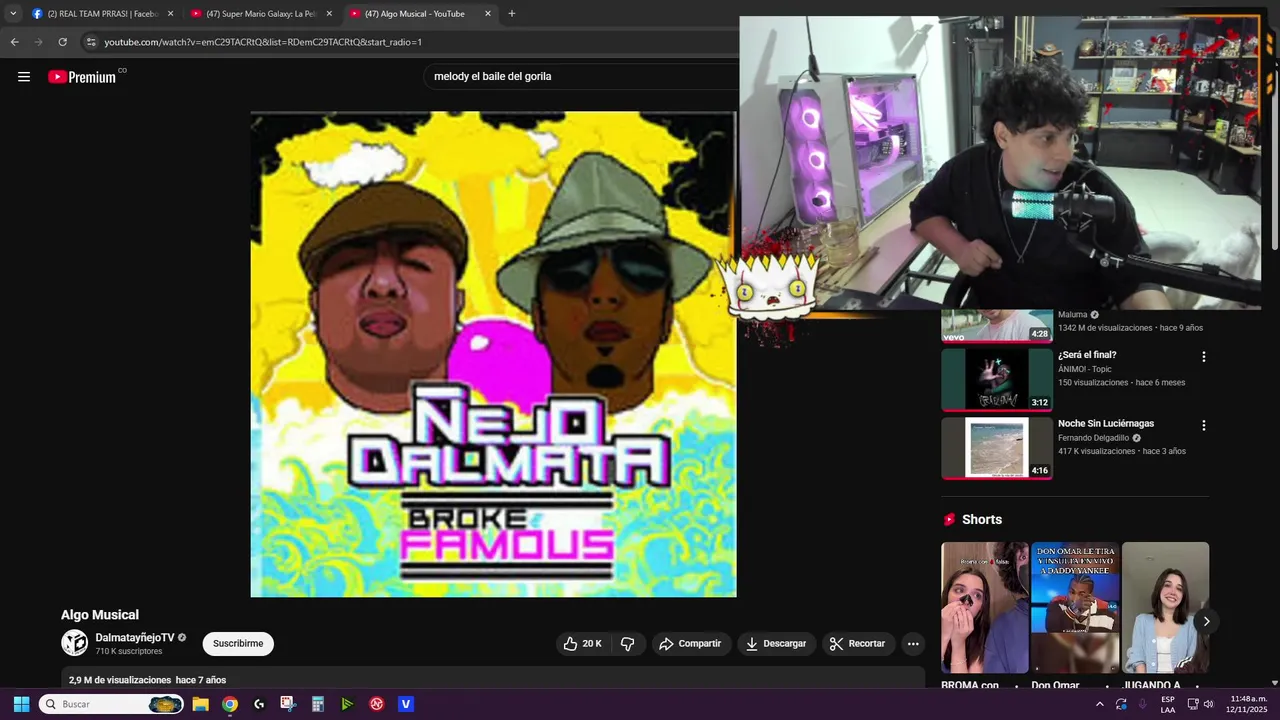The width and height of the screenshot is (1280, 720).
Task: Go to YouTube Premium home logo
Action: [82, 77]
